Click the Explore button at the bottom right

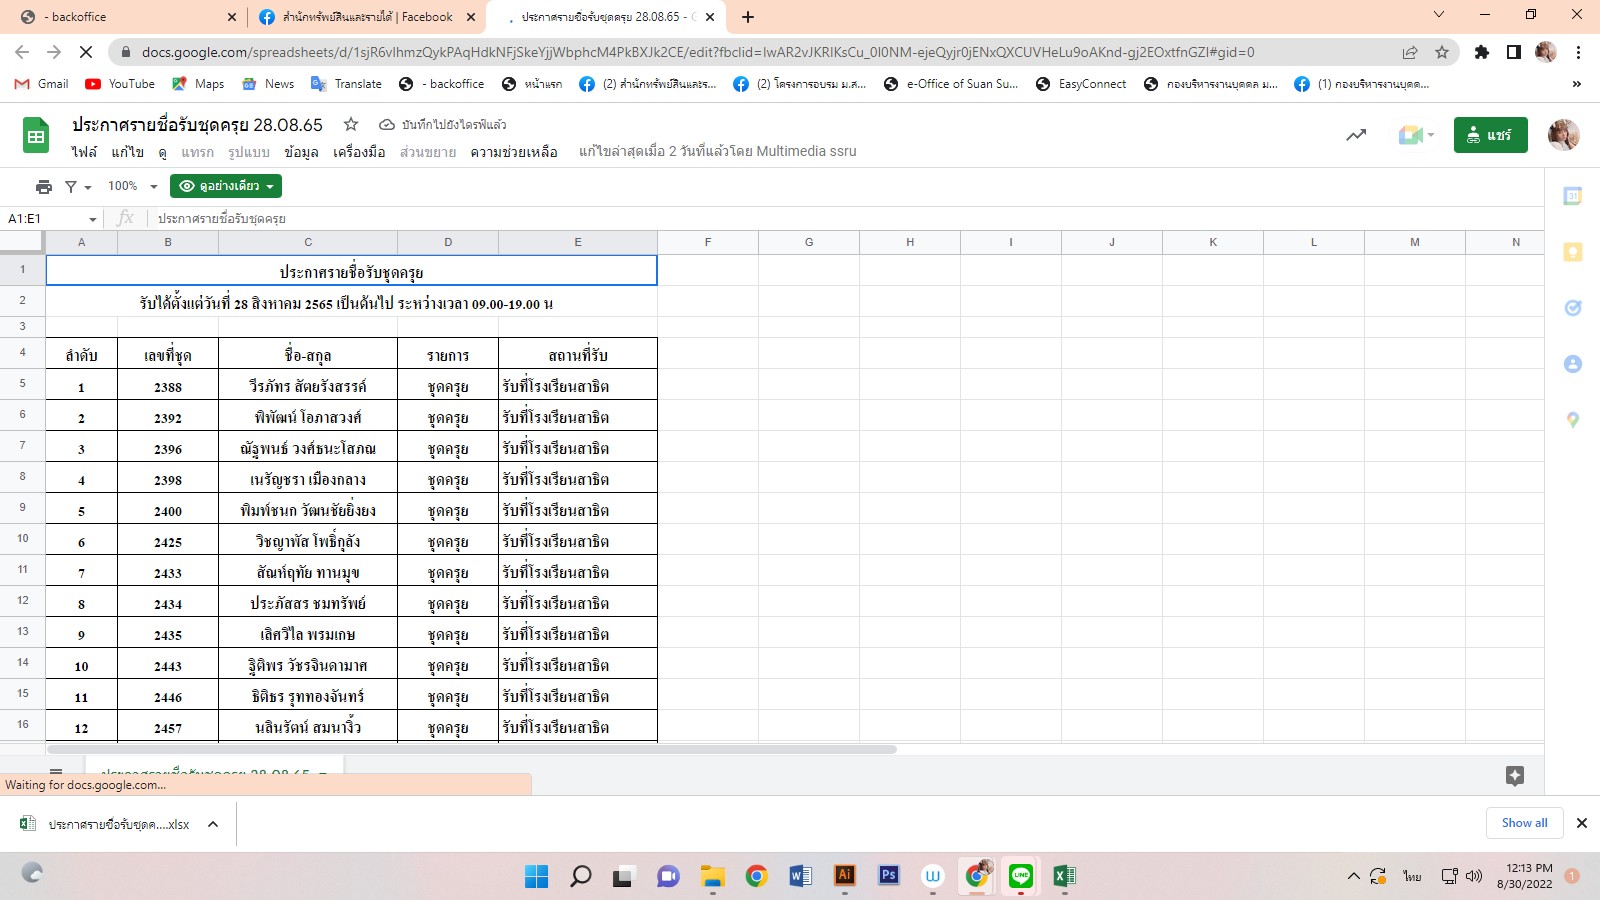1514,775
